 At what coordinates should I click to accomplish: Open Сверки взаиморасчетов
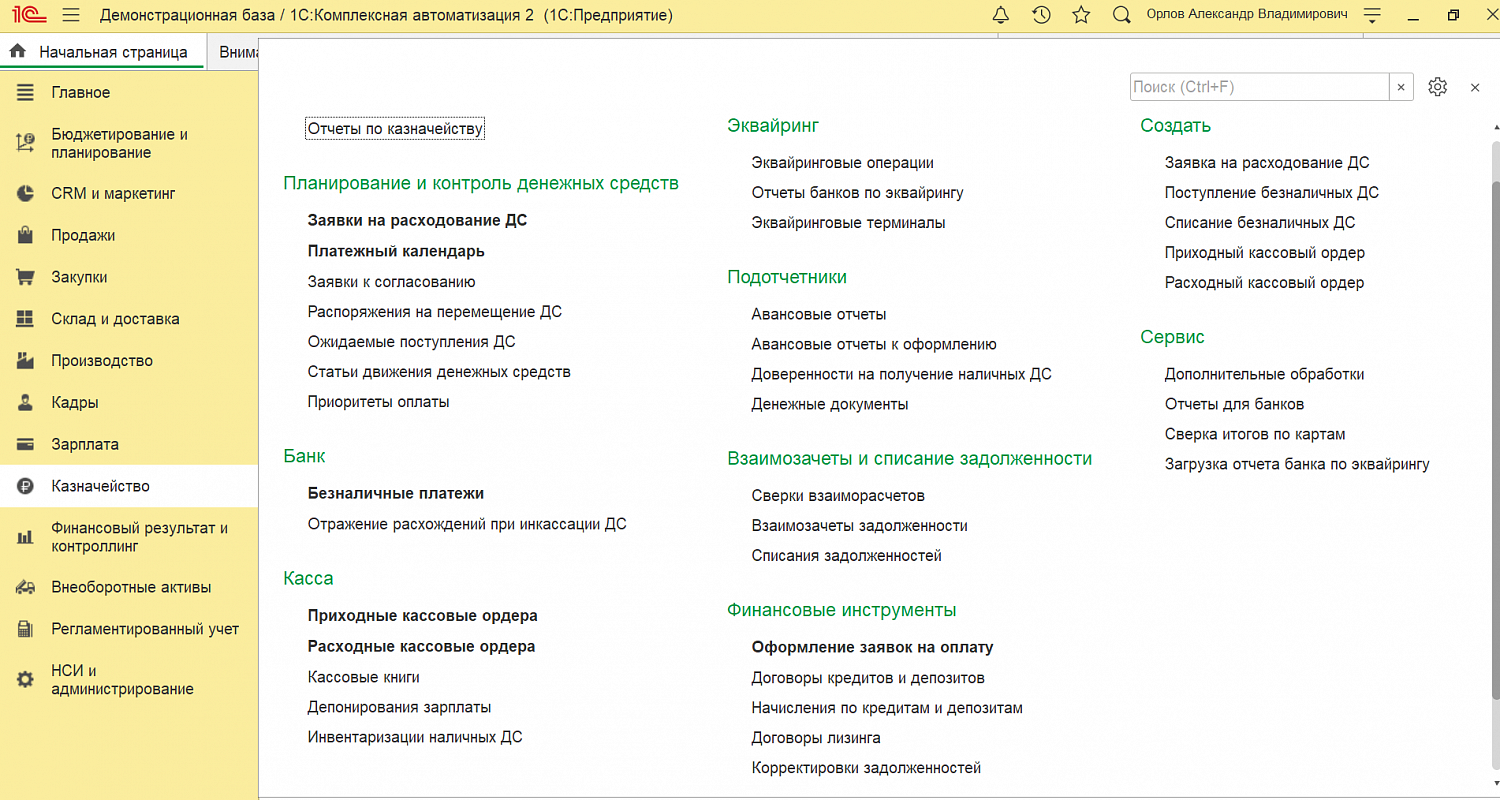click(838, 495)
